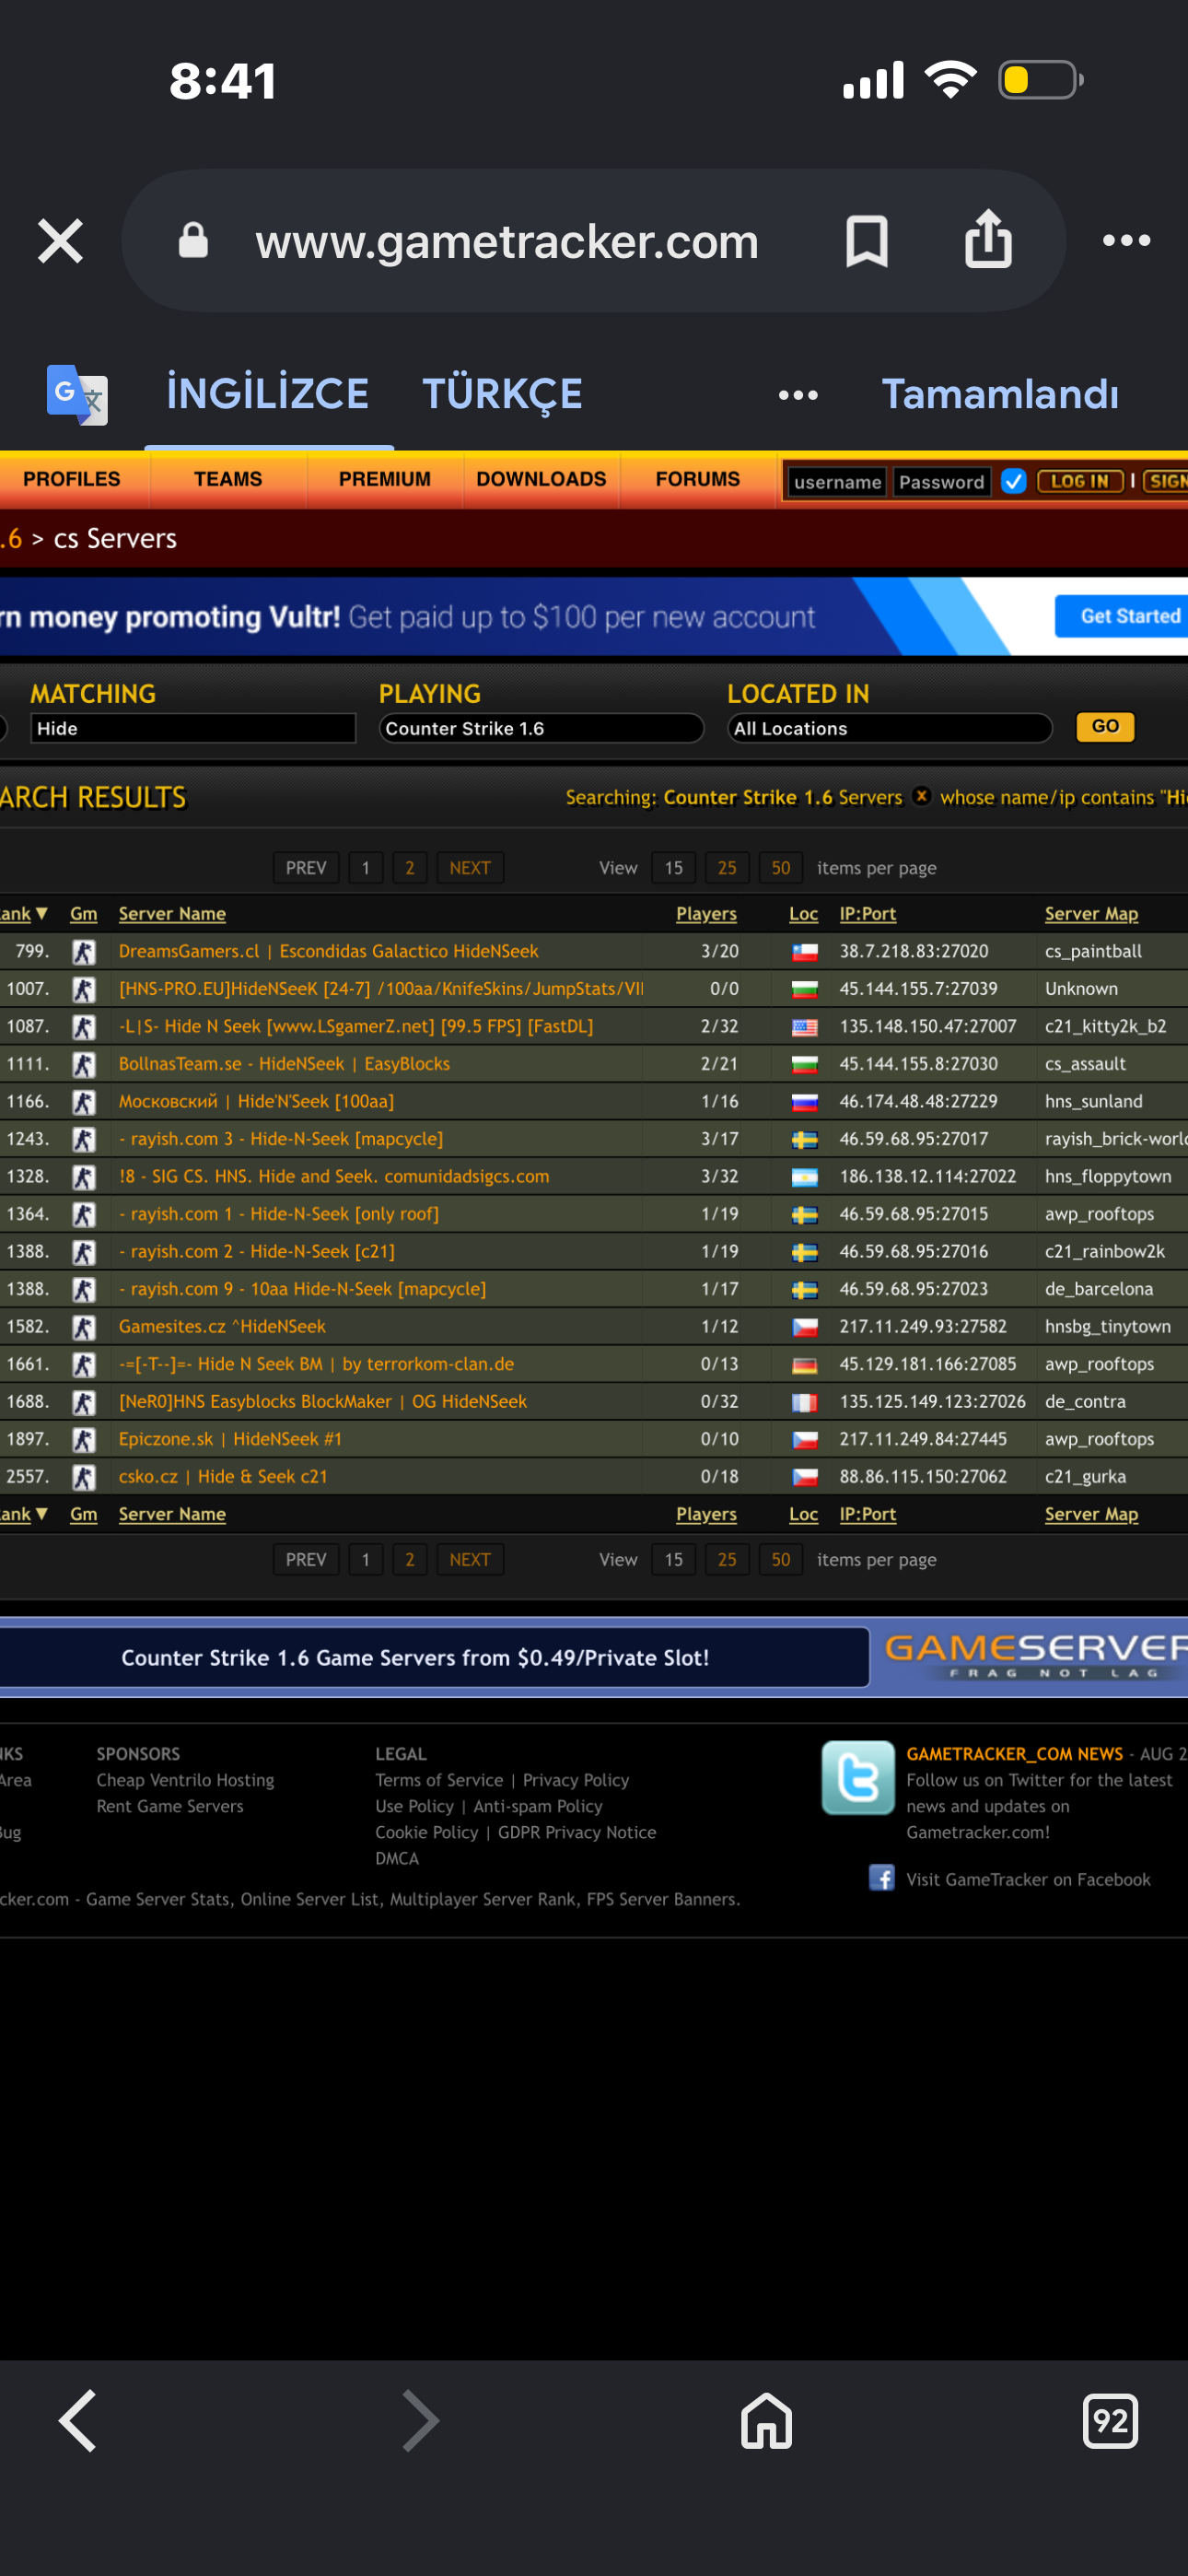The height and width of the screenshot is (2576, 1188).
Task: Switch translation to İNGİLİZCE tab
Action: 268,394
